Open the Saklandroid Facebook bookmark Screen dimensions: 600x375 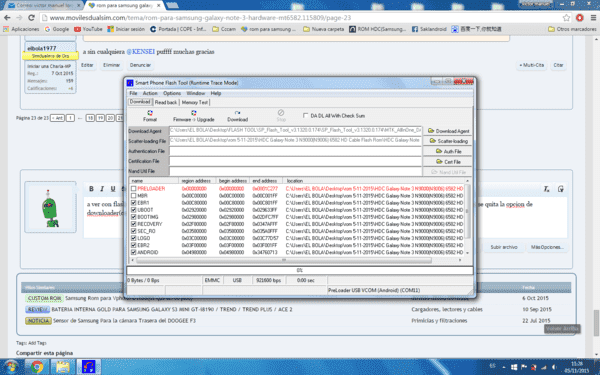point(429,29)
